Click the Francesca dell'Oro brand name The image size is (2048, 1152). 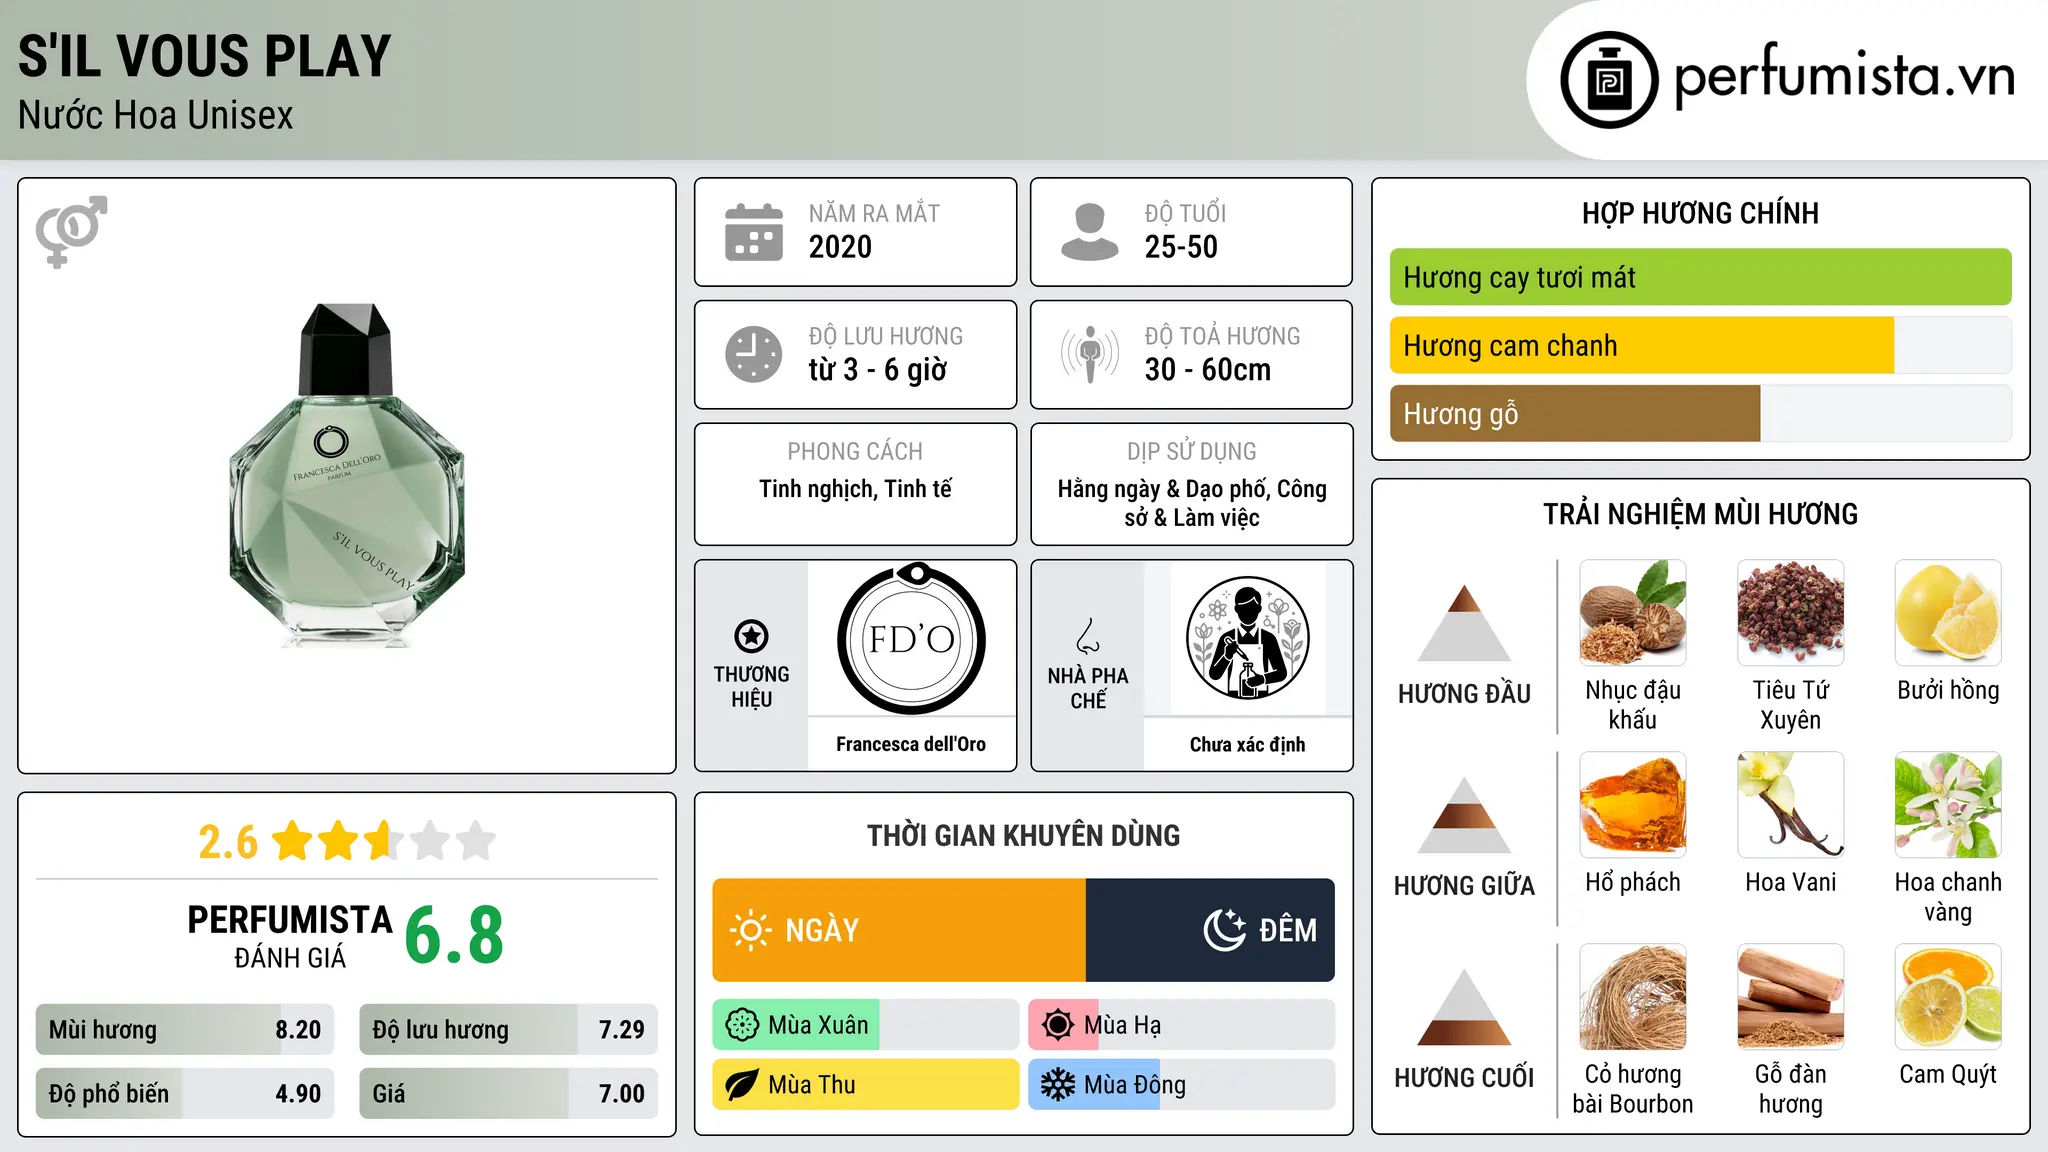911,744
